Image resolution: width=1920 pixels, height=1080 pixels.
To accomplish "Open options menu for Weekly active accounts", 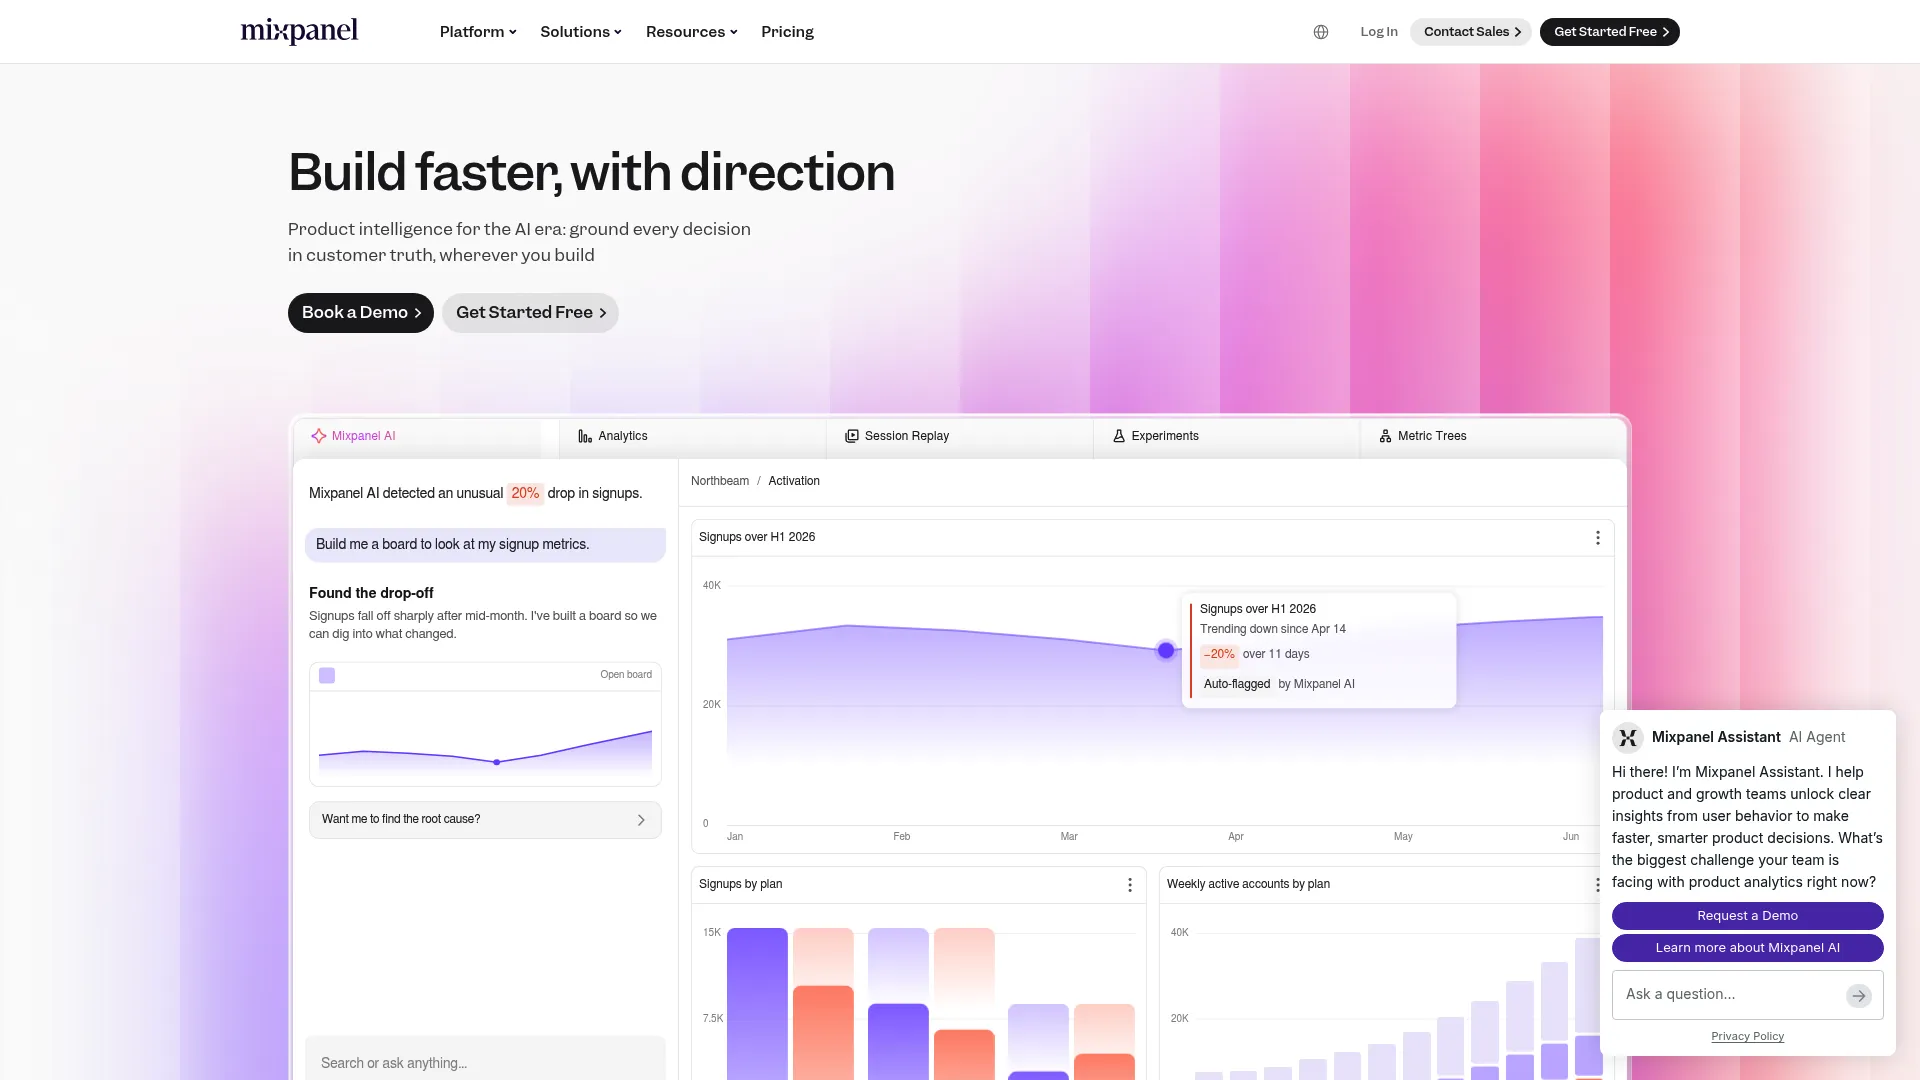I will click(x=1597, y=885).
